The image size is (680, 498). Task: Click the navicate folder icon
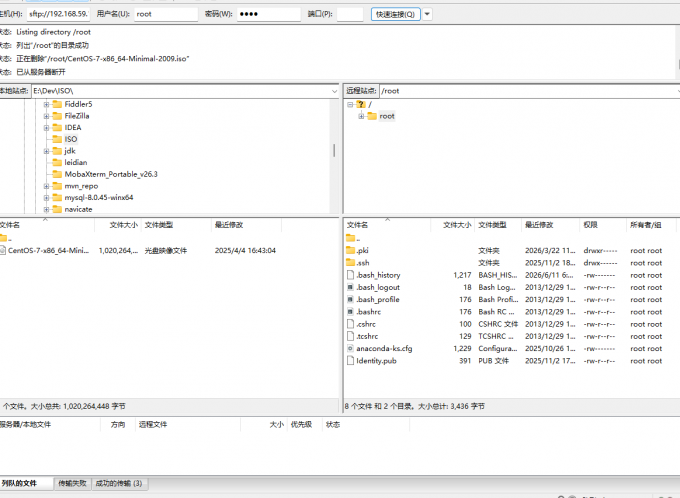[x=57, y=210]
